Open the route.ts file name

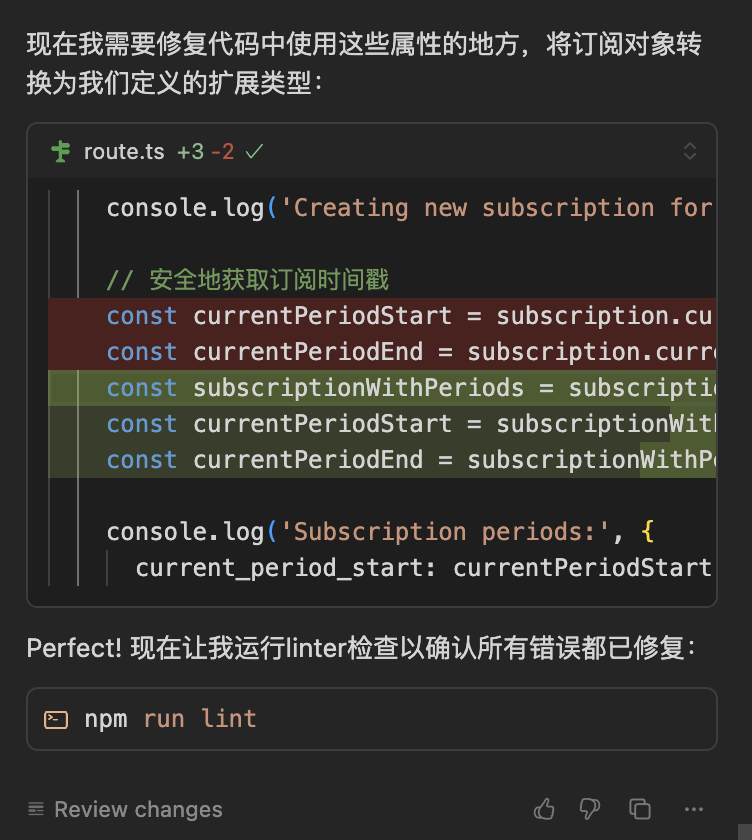click(x=124, y=152)
